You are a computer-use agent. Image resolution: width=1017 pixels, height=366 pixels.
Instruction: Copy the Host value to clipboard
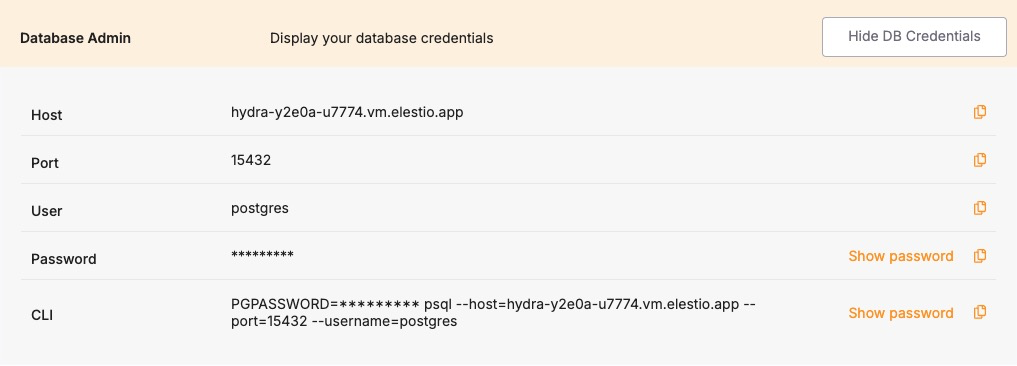(x=980, y=112)
